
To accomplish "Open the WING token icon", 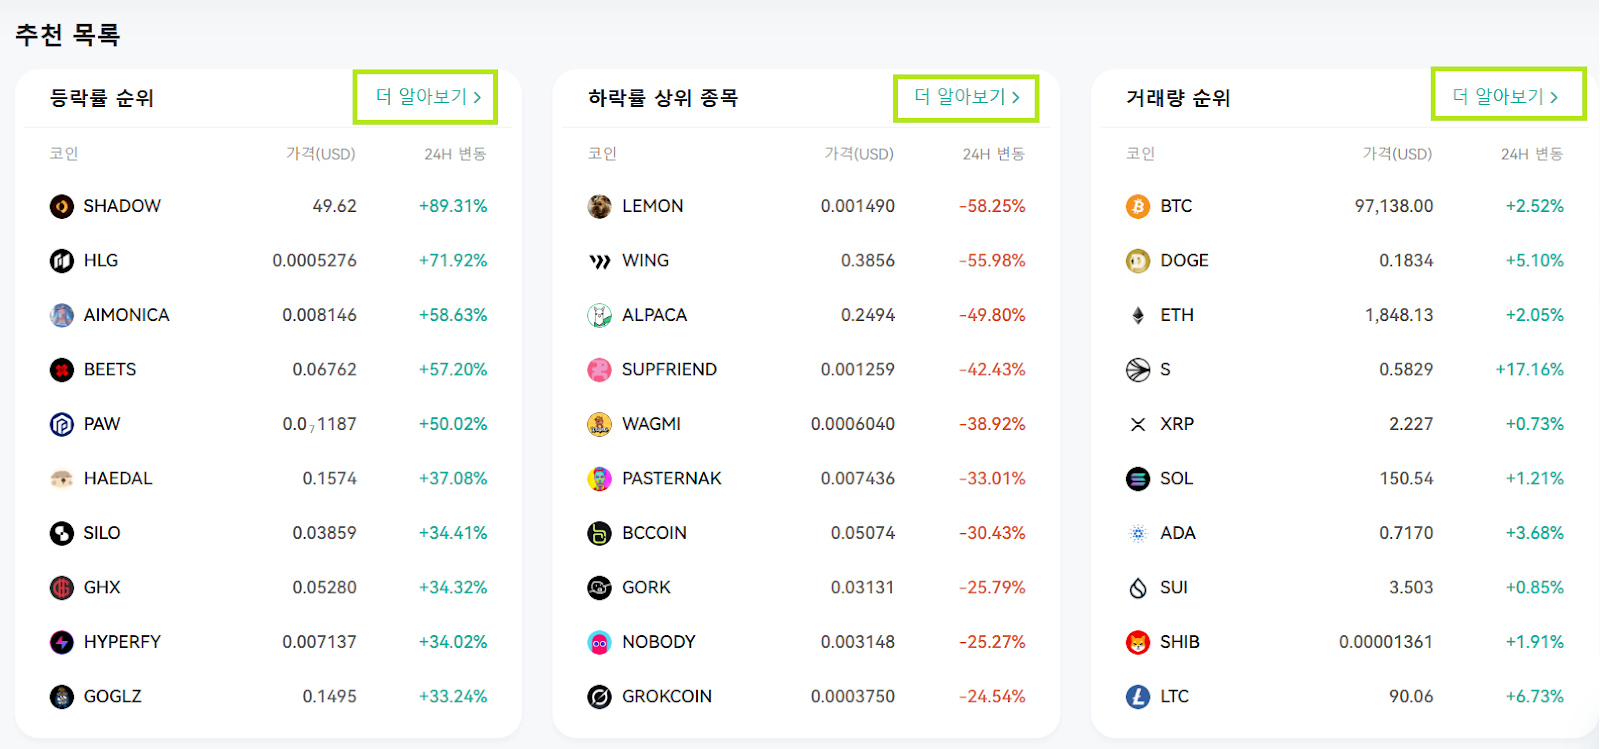I will 600,261.
